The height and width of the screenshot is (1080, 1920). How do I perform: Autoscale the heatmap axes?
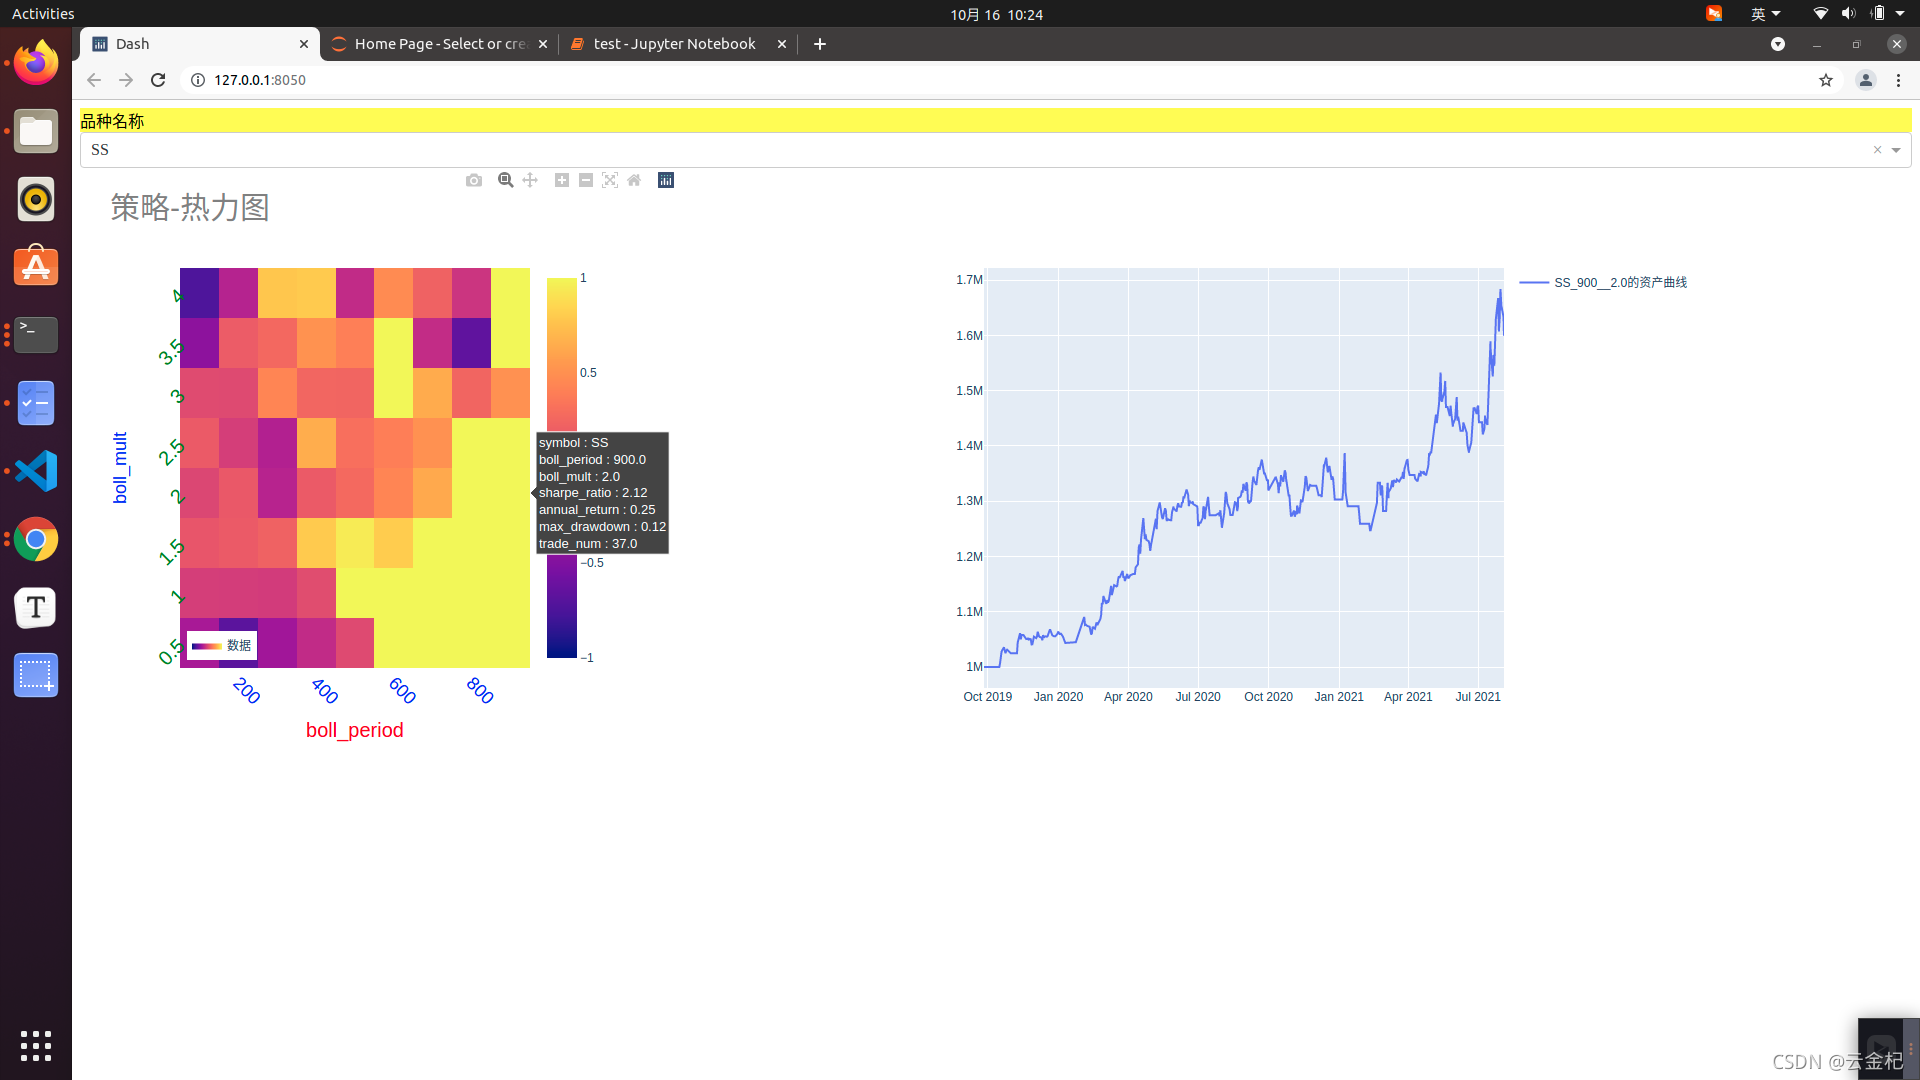point(610,180)
